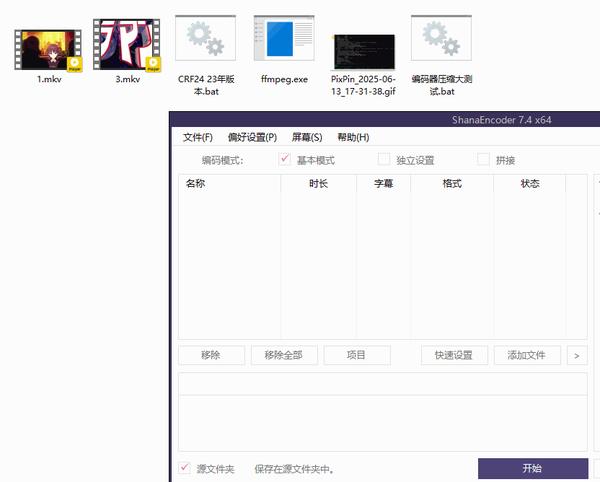600x482 pixels.
Task: Click the 3.mkv file name label
Action: tap(128, 79)
